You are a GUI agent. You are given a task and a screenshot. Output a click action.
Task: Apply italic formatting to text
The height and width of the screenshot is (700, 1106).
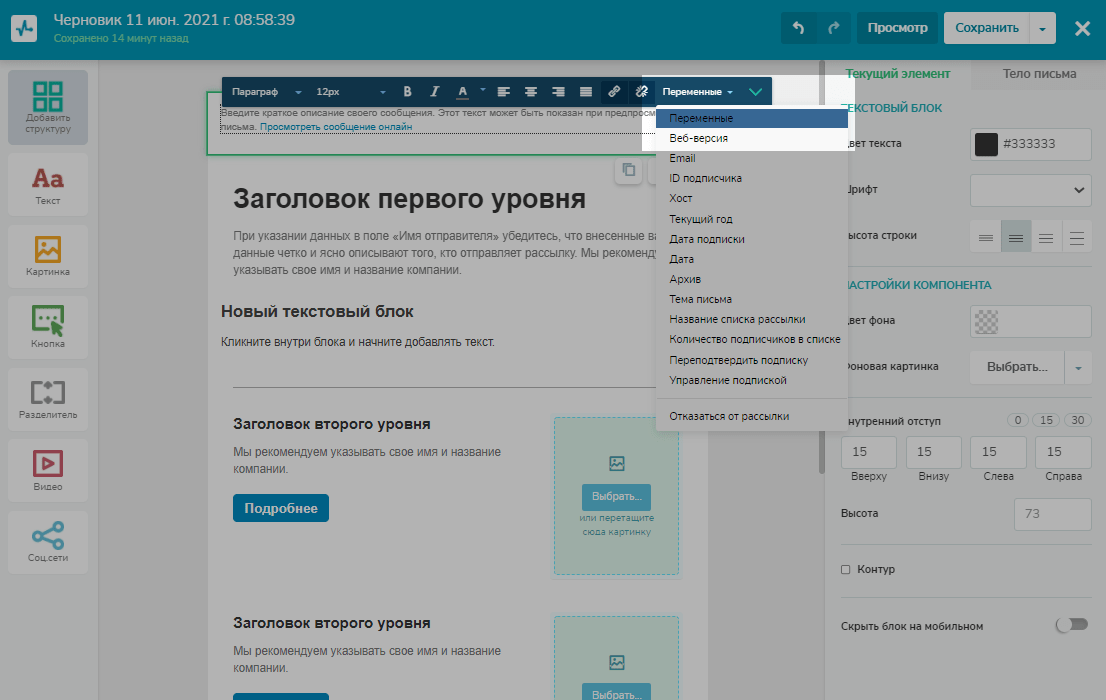click(x=434, y=92)
